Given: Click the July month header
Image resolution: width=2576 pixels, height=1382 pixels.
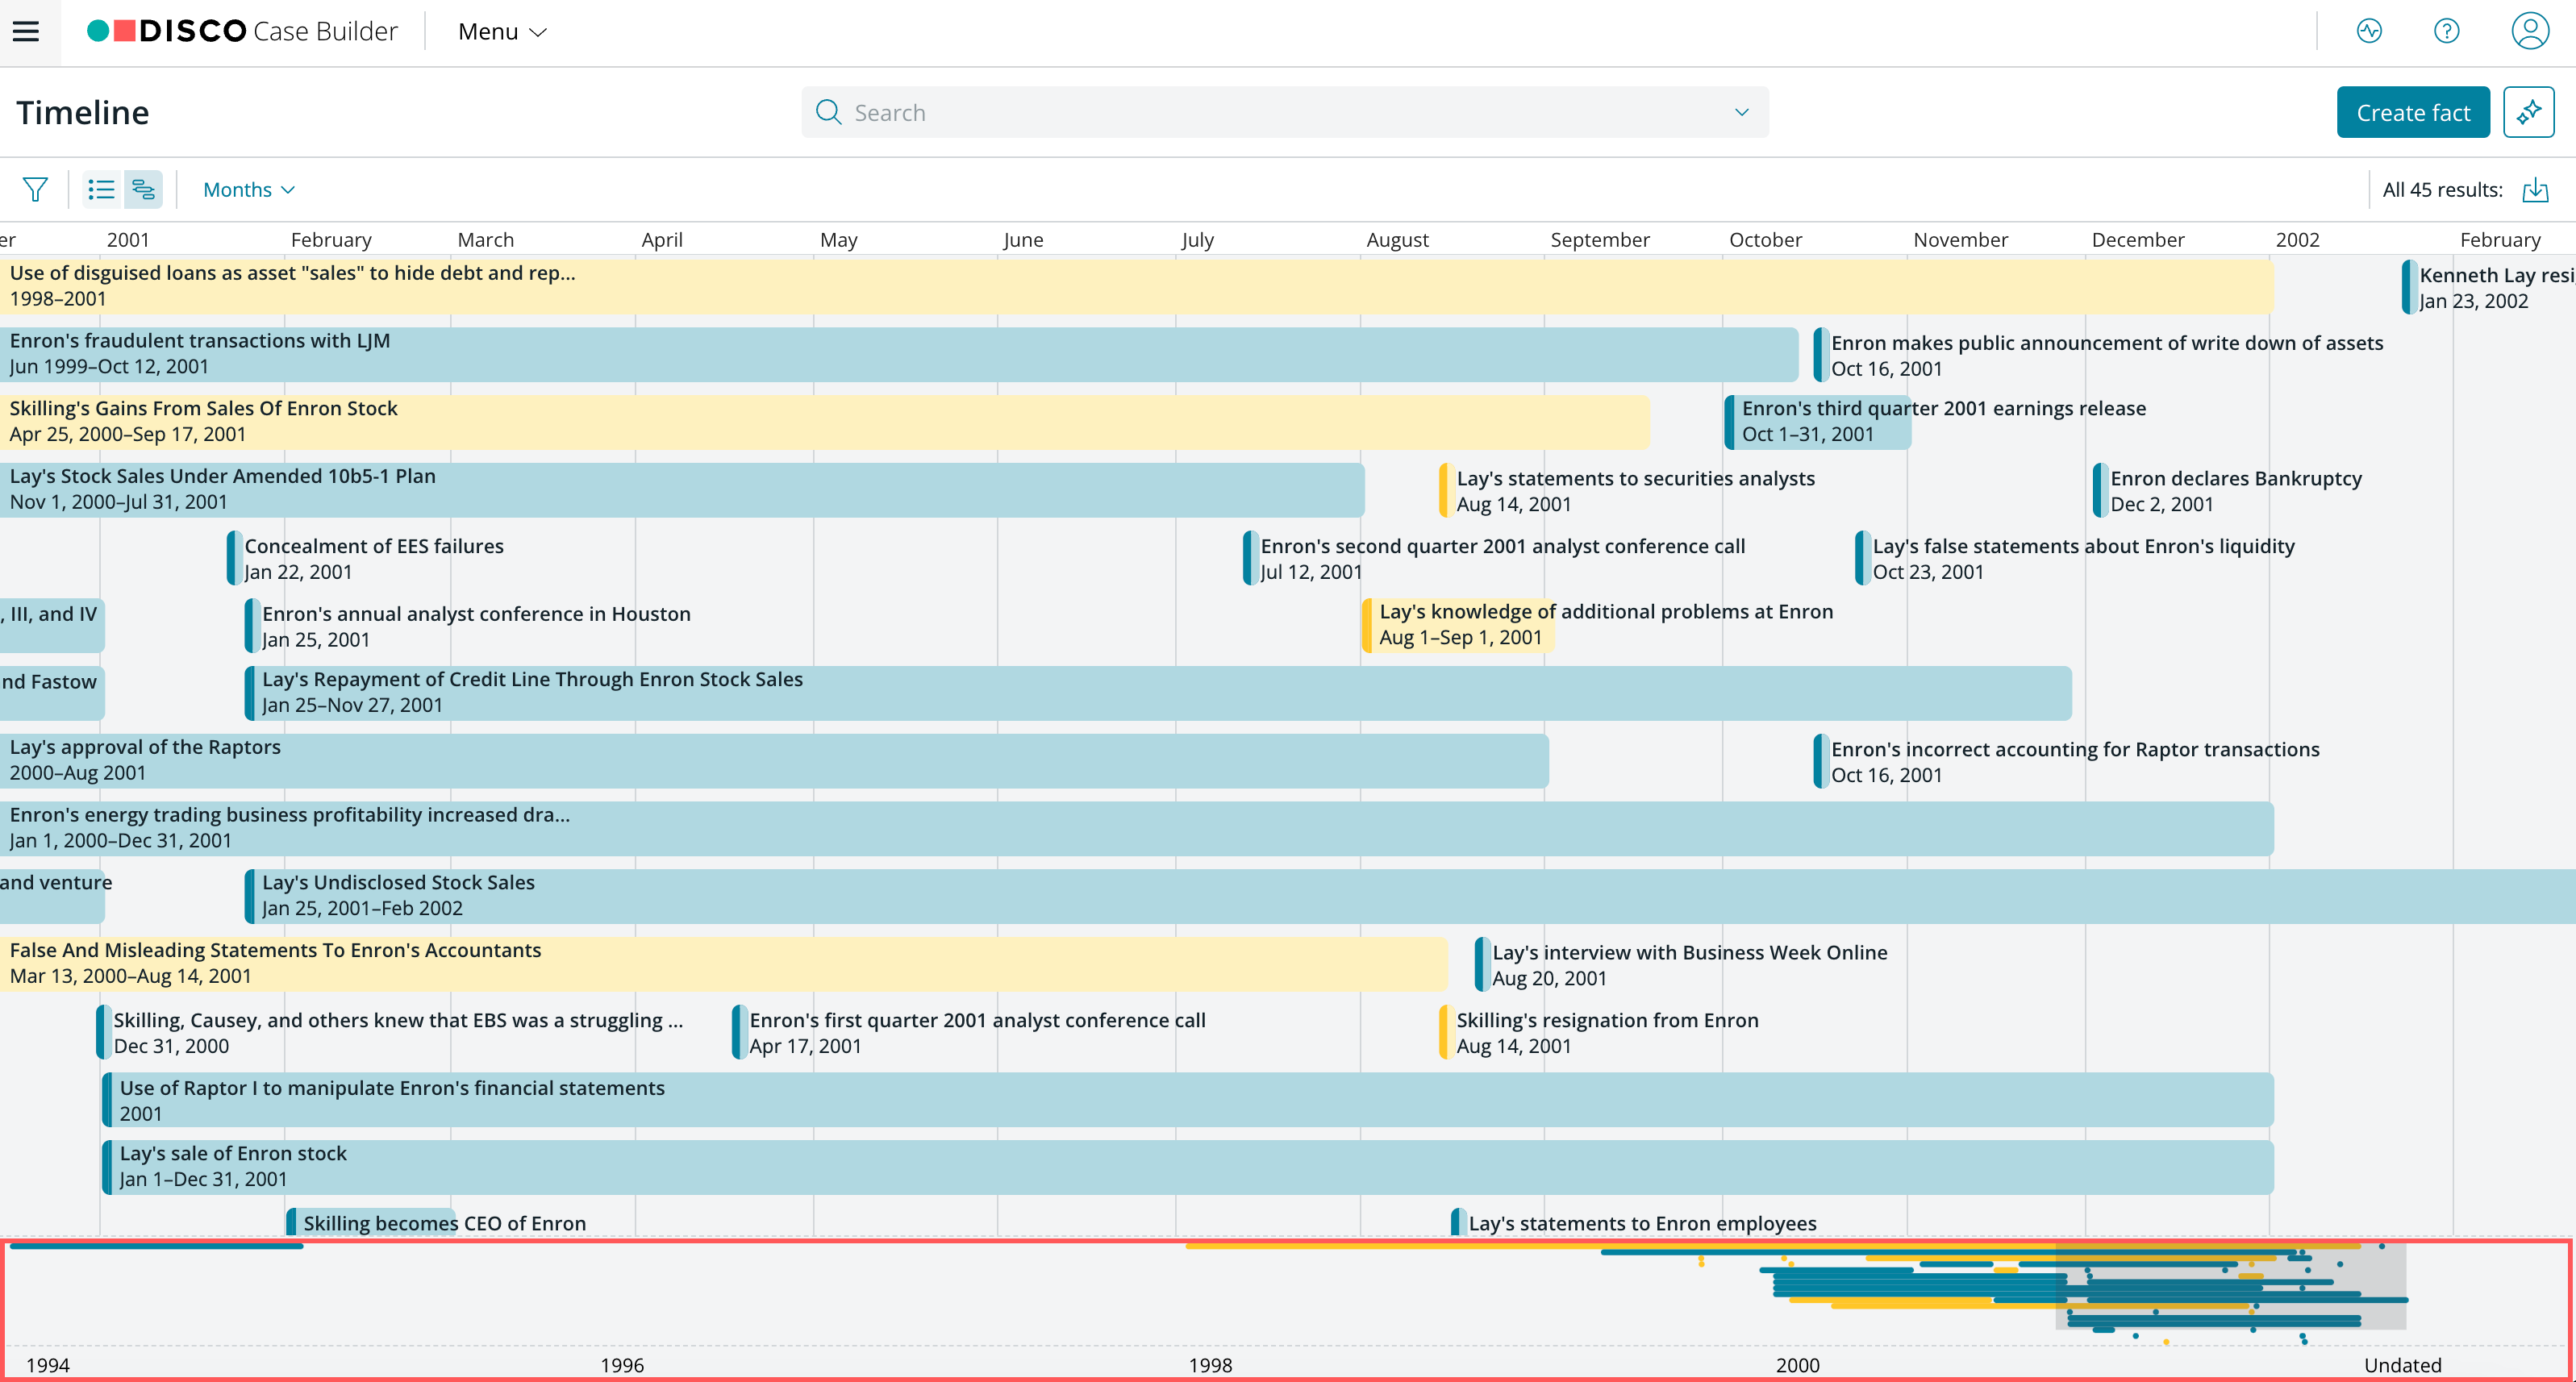Looking at the screenshot, I should 1197,239.
